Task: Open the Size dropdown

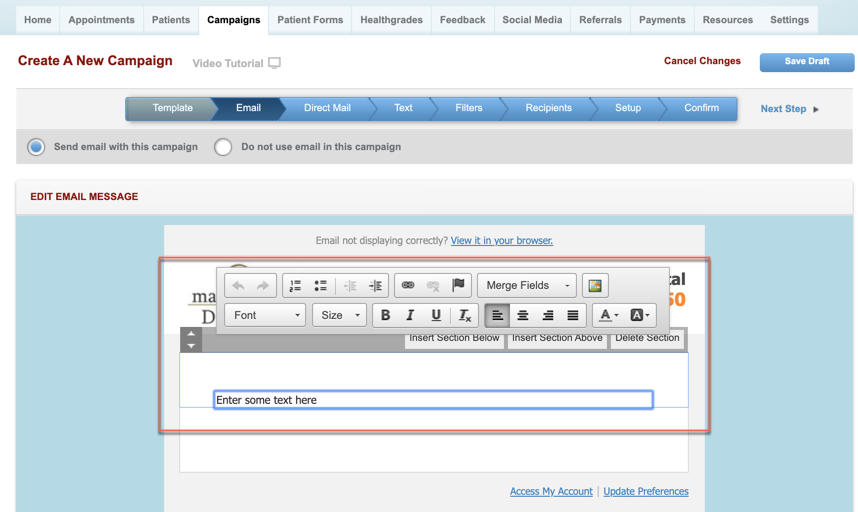Action: click(340, 316)
